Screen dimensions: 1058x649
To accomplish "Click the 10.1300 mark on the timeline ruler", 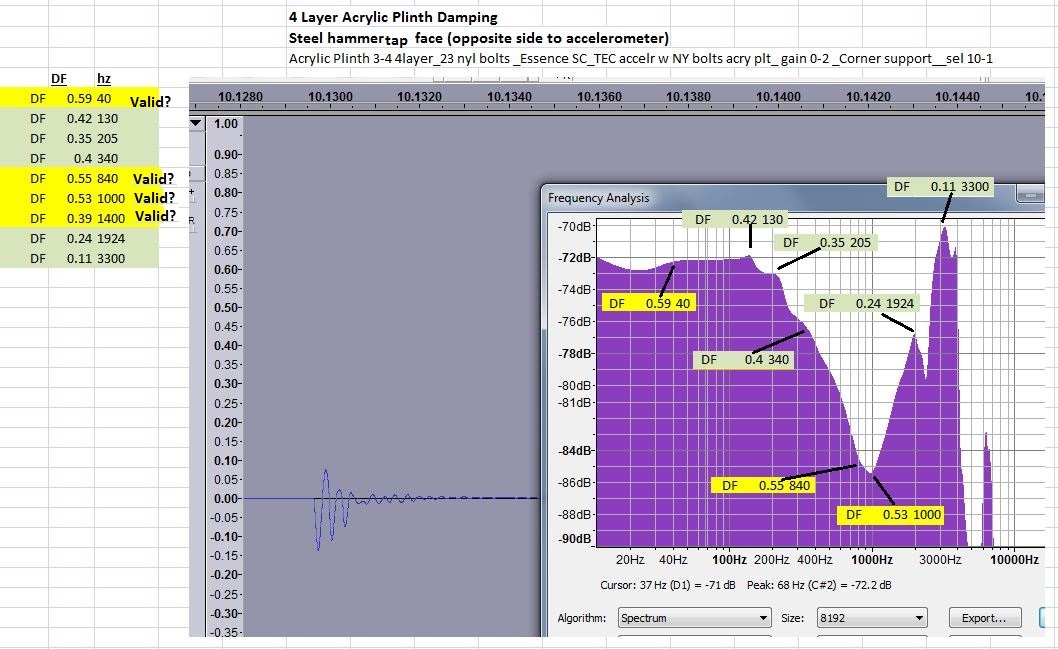I will (330, 96).
